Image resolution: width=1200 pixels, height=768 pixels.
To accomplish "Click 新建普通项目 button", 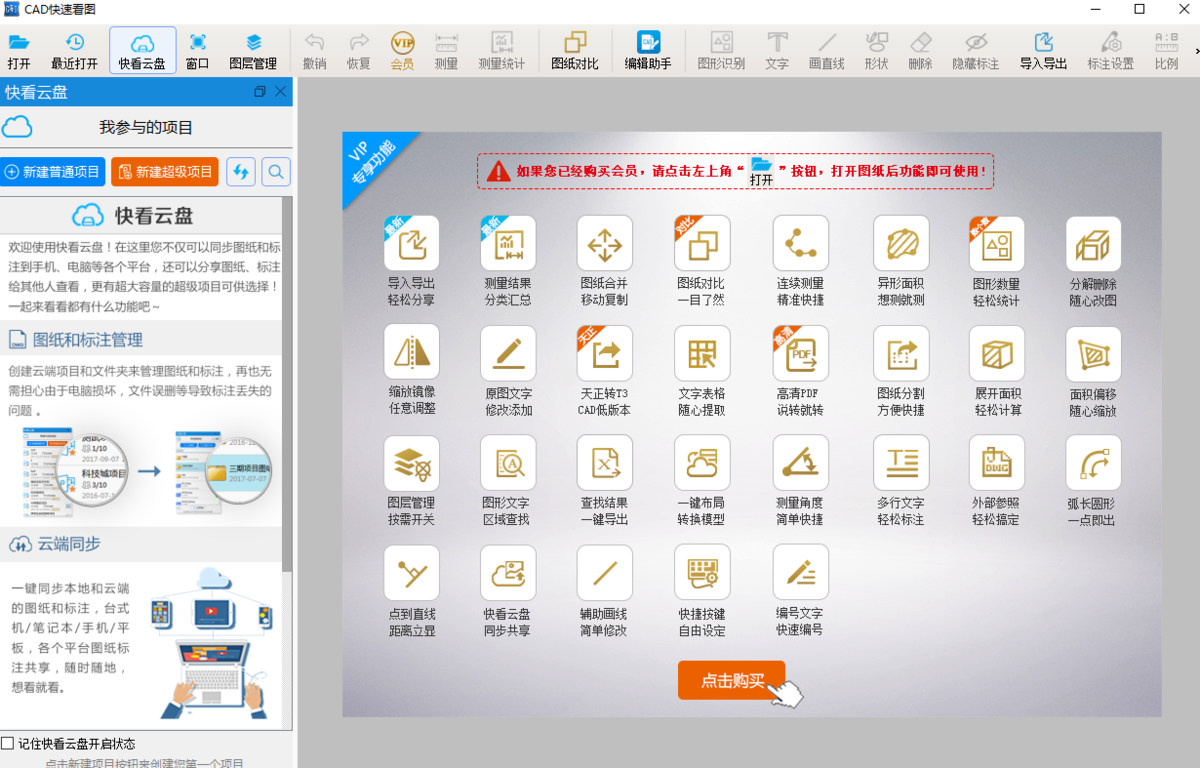I will click(x=53, y=172).
